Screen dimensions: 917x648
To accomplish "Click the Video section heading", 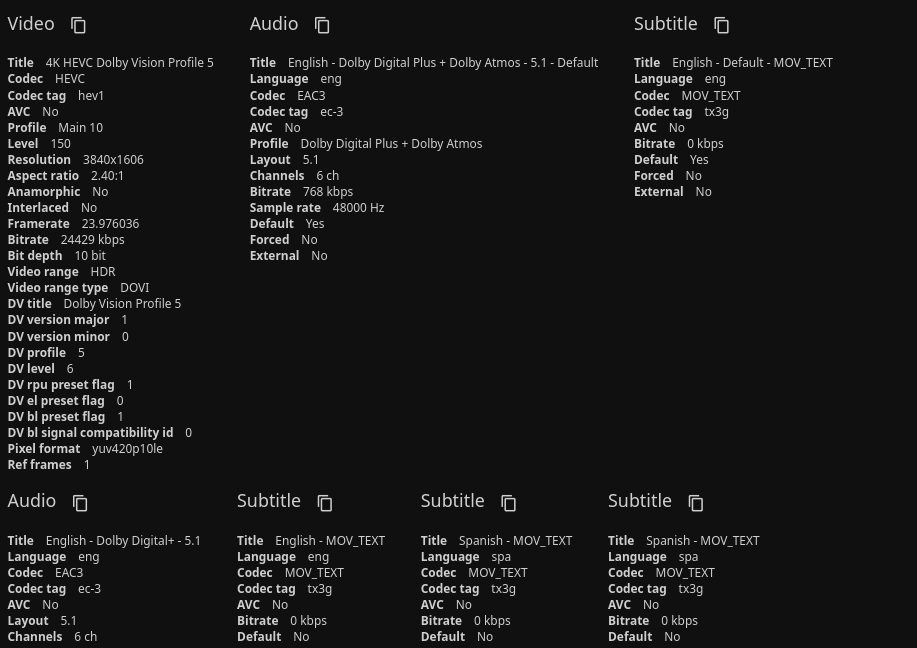I will point(31,24).
